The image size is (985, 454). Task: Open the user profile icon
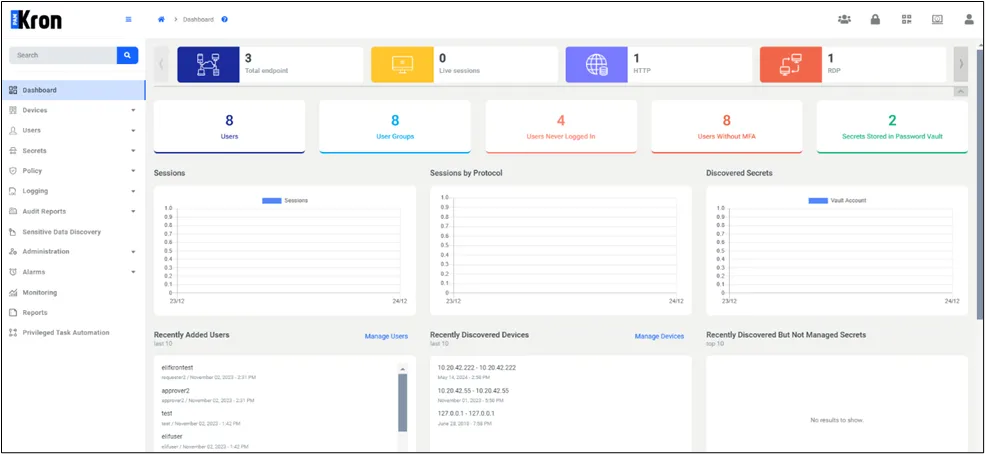969,19
